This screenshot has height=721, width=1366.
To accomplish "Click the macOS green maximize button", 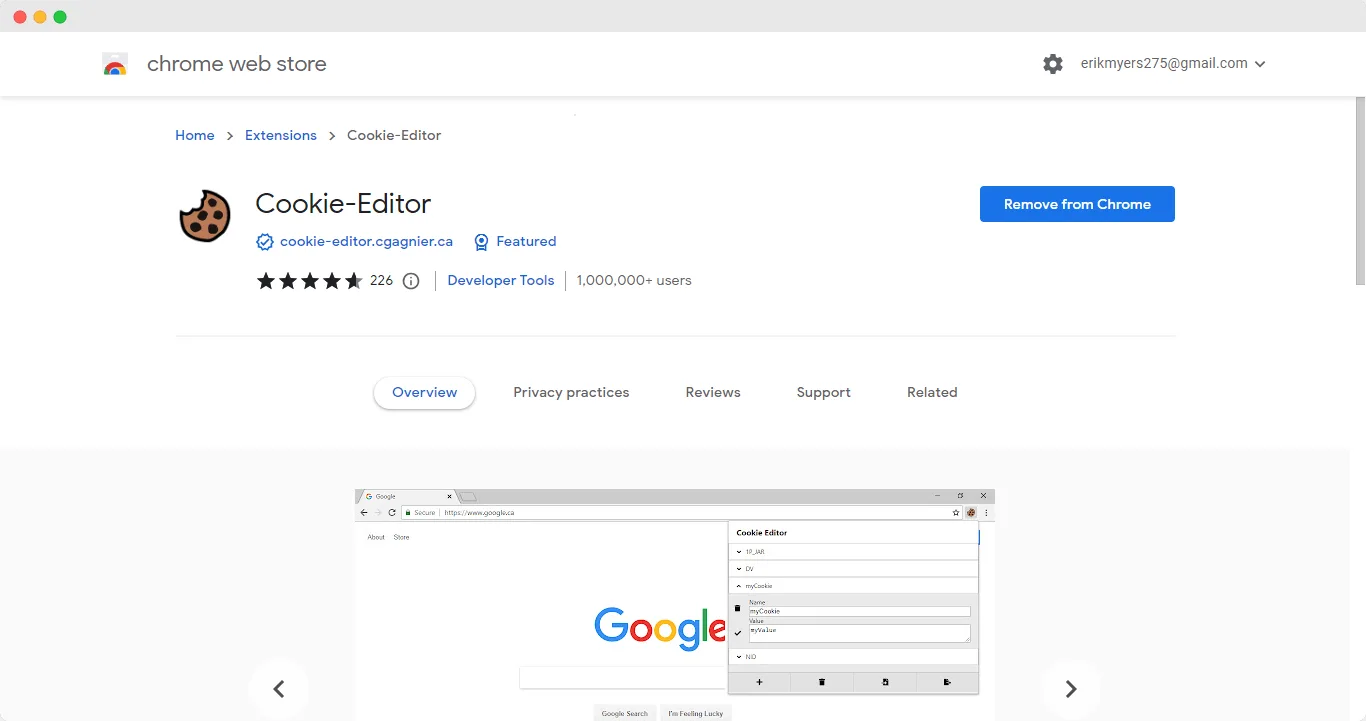I will (x=60, y=17).
